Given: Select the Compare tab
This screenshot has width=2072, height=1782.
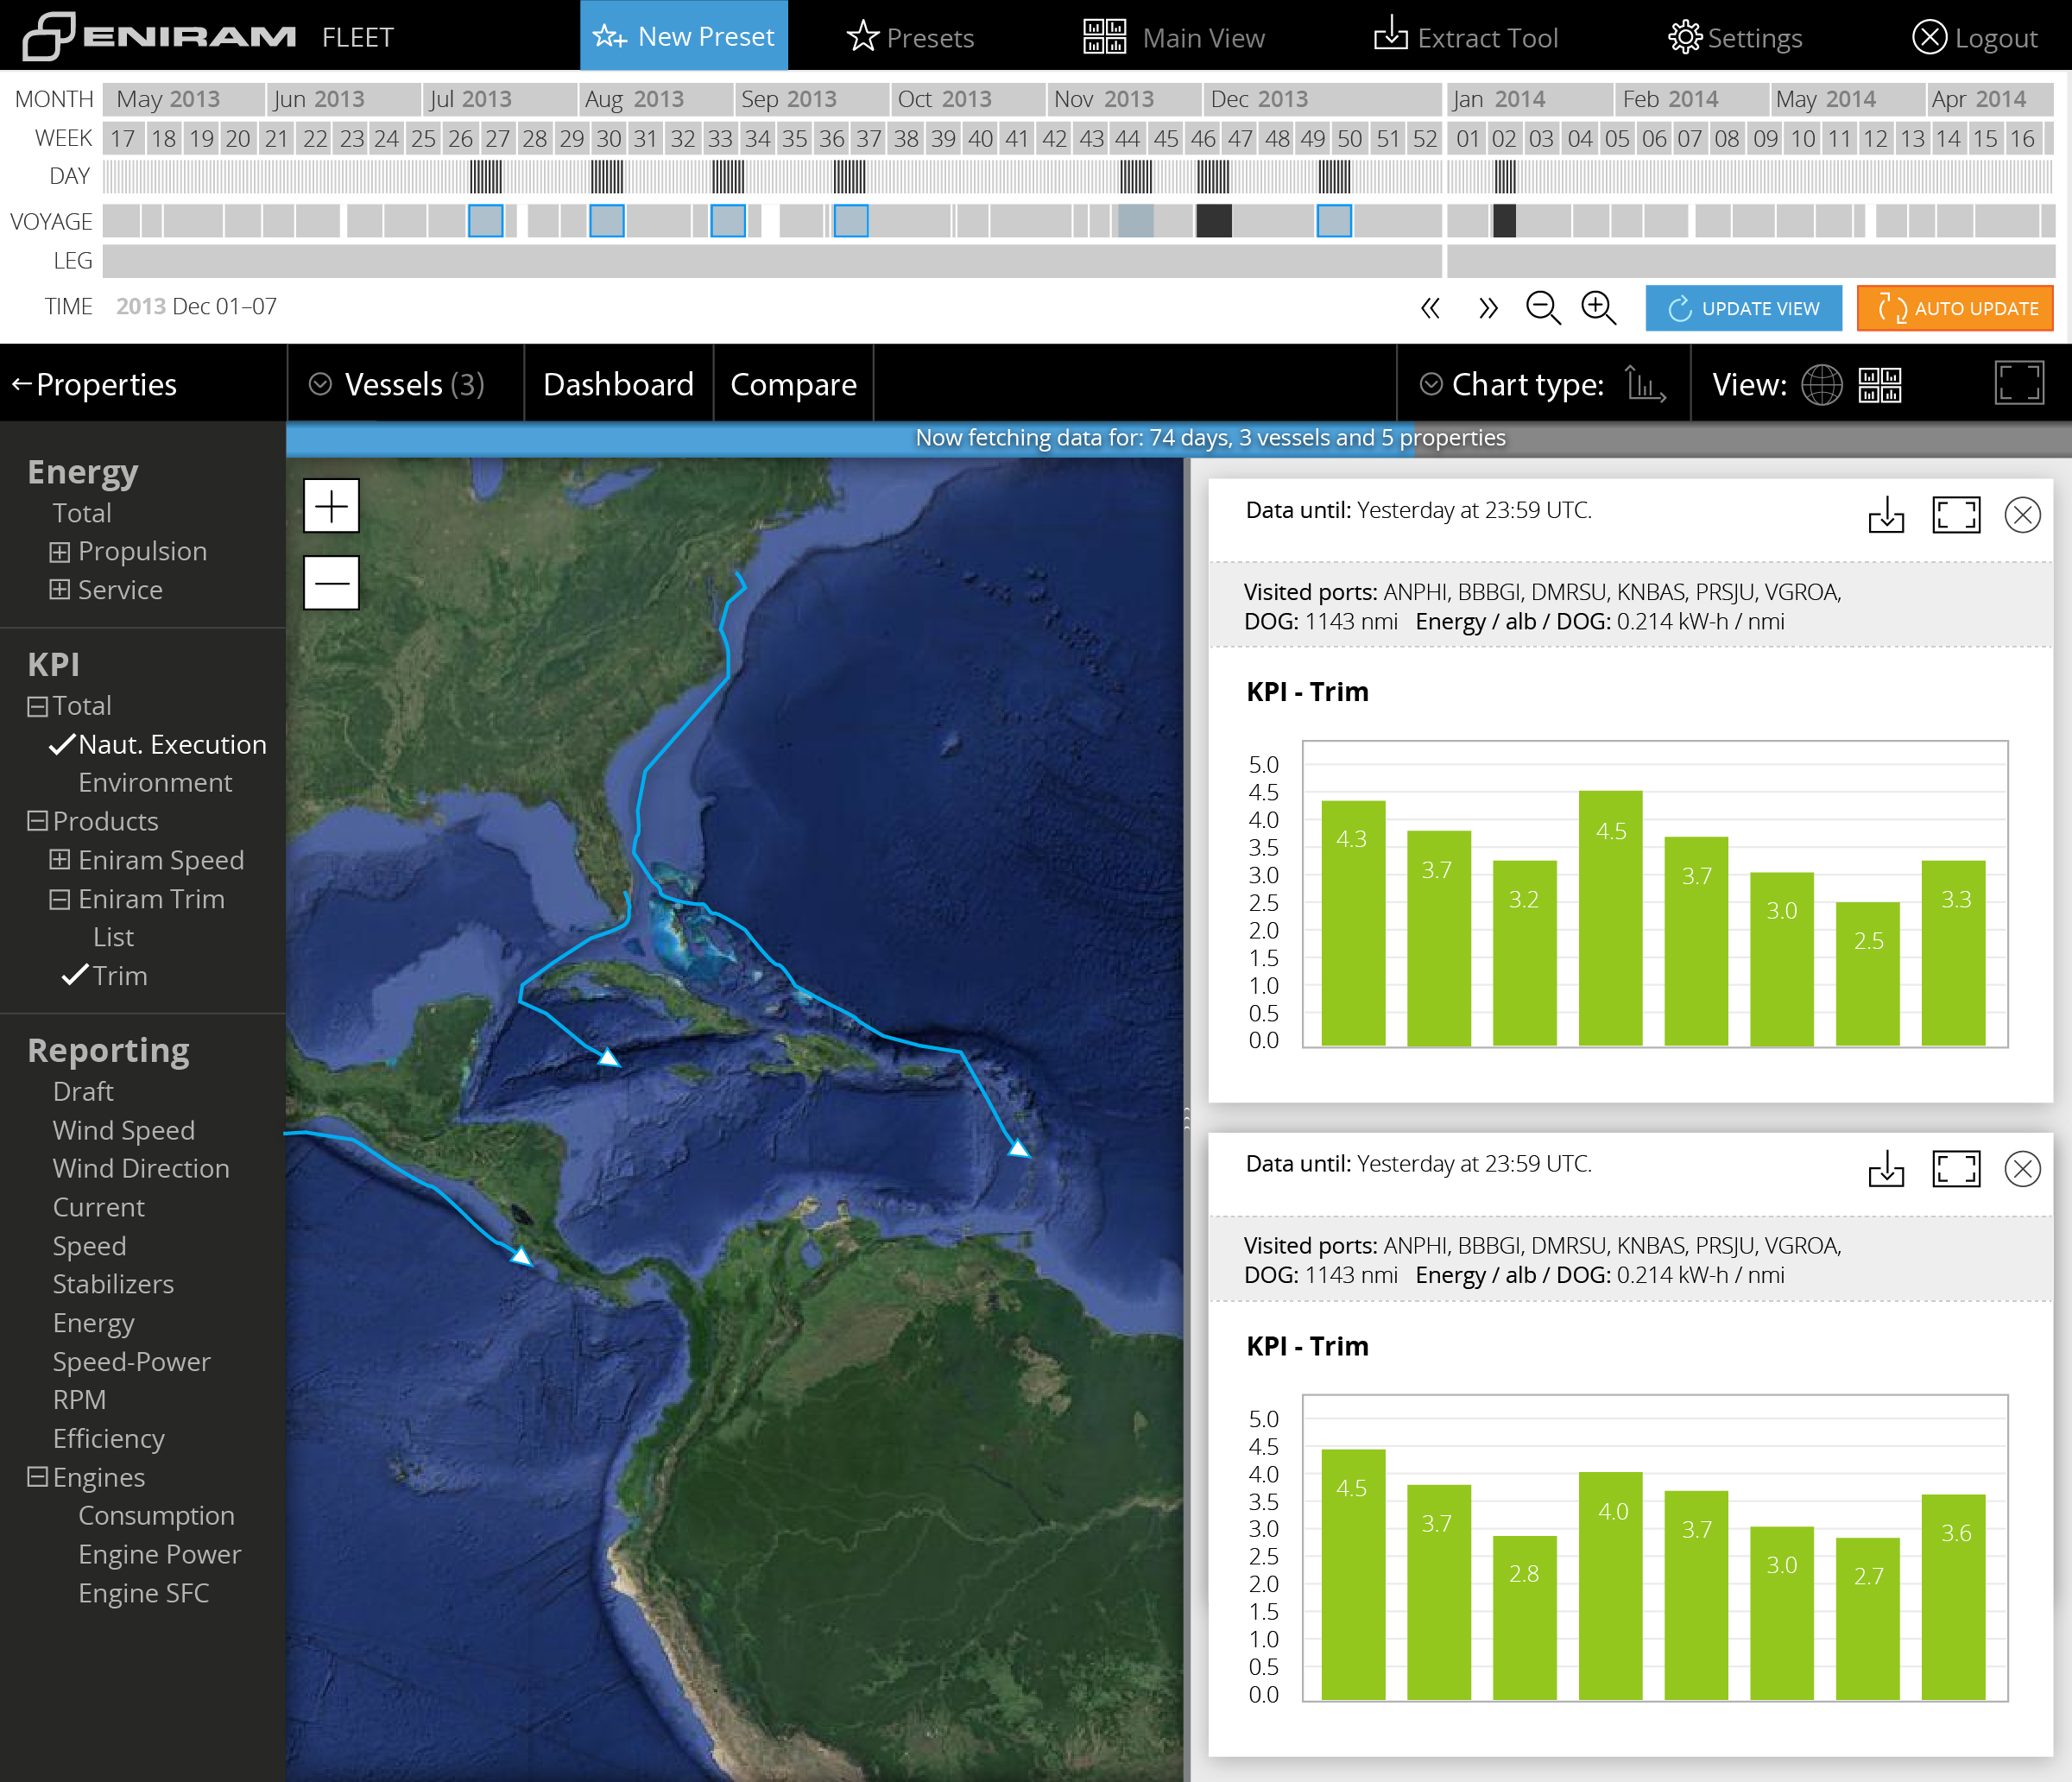Looking at the screenshot, I should tap(794, 382).
